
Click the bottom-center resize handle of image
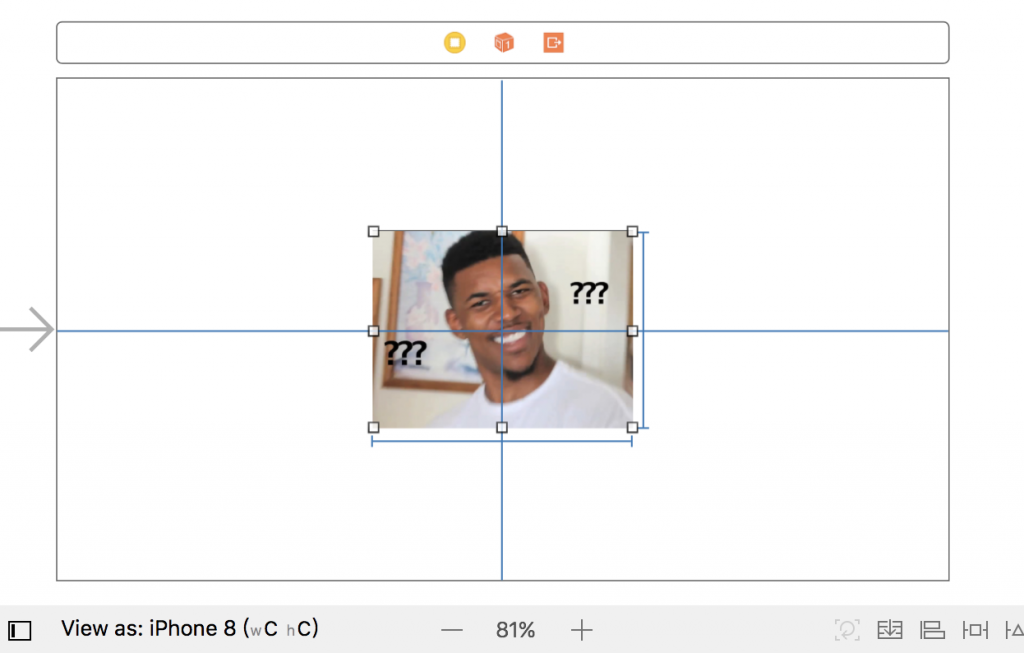502,427
